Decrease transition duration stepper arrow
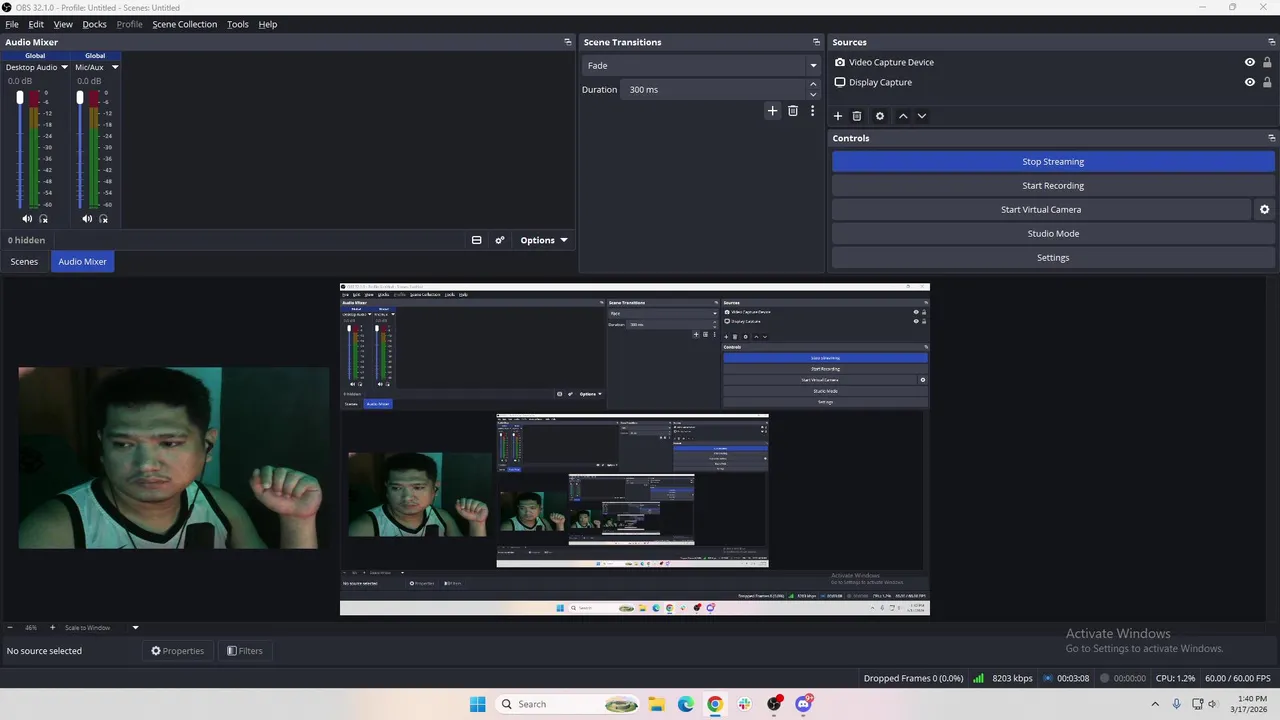Screen dimensions: 1280x720 click(x=813, y=94)
